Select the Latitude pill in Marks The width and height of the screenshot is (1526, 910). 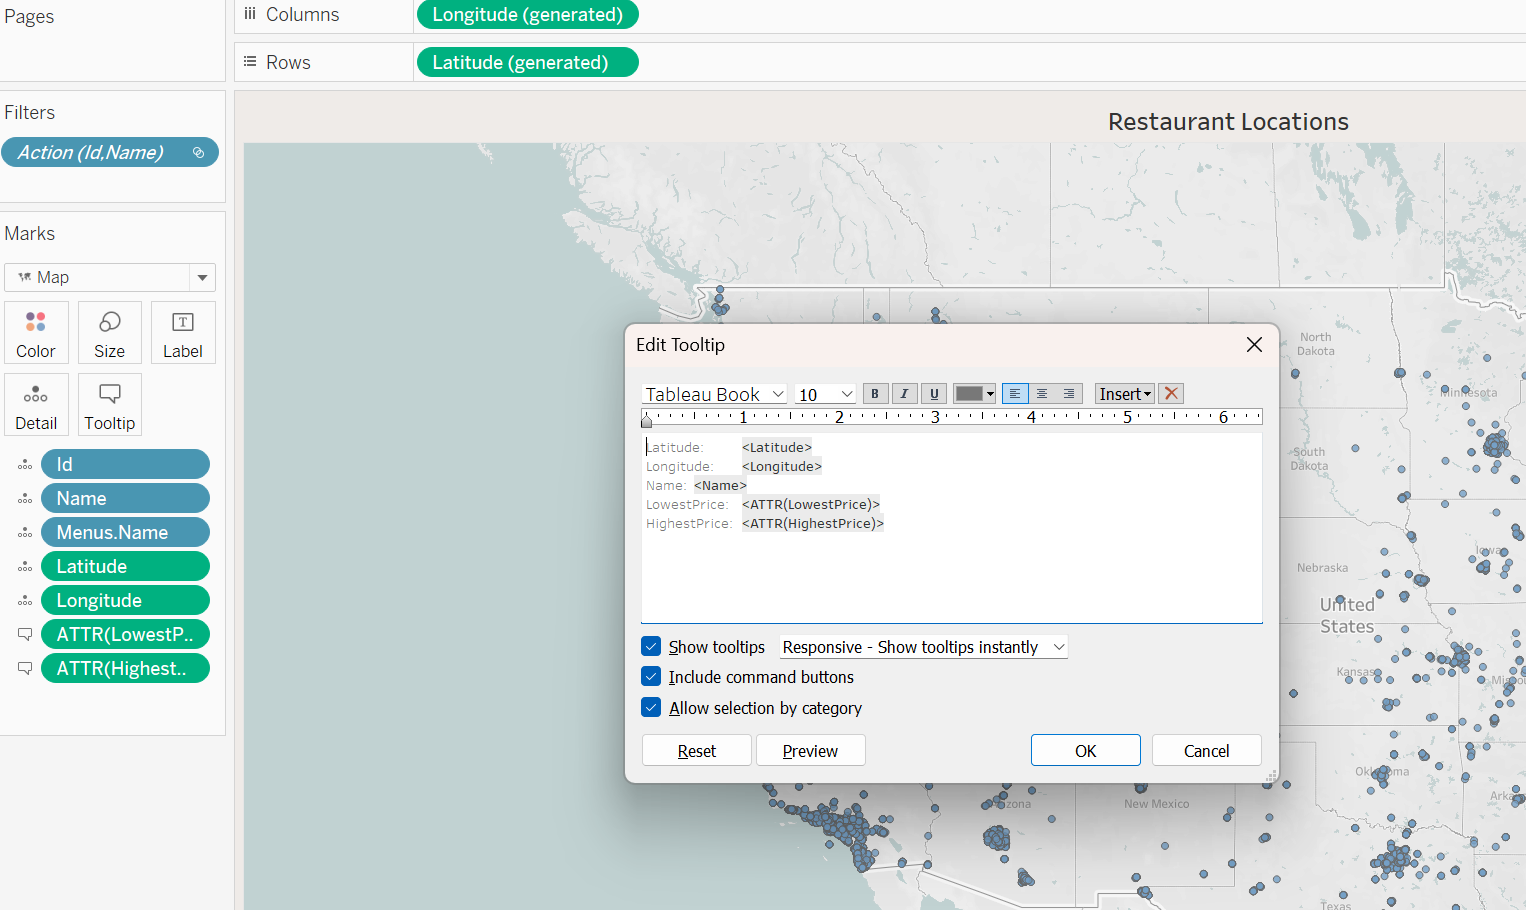tap(125, 567)
